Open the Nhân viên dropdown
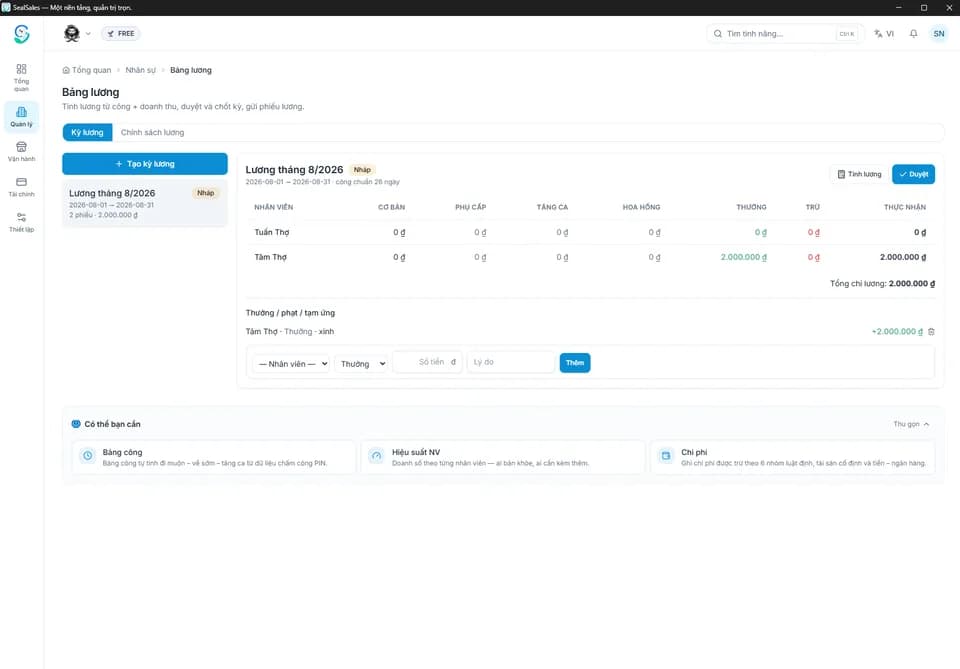The height and width of the screenshot is (669, 960). pyautogui.click(x=291, y=364)
